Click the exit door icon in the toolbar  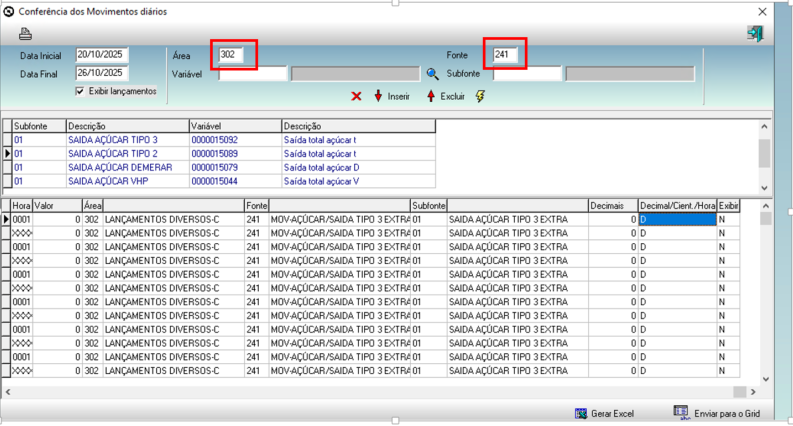pos(755,34)
